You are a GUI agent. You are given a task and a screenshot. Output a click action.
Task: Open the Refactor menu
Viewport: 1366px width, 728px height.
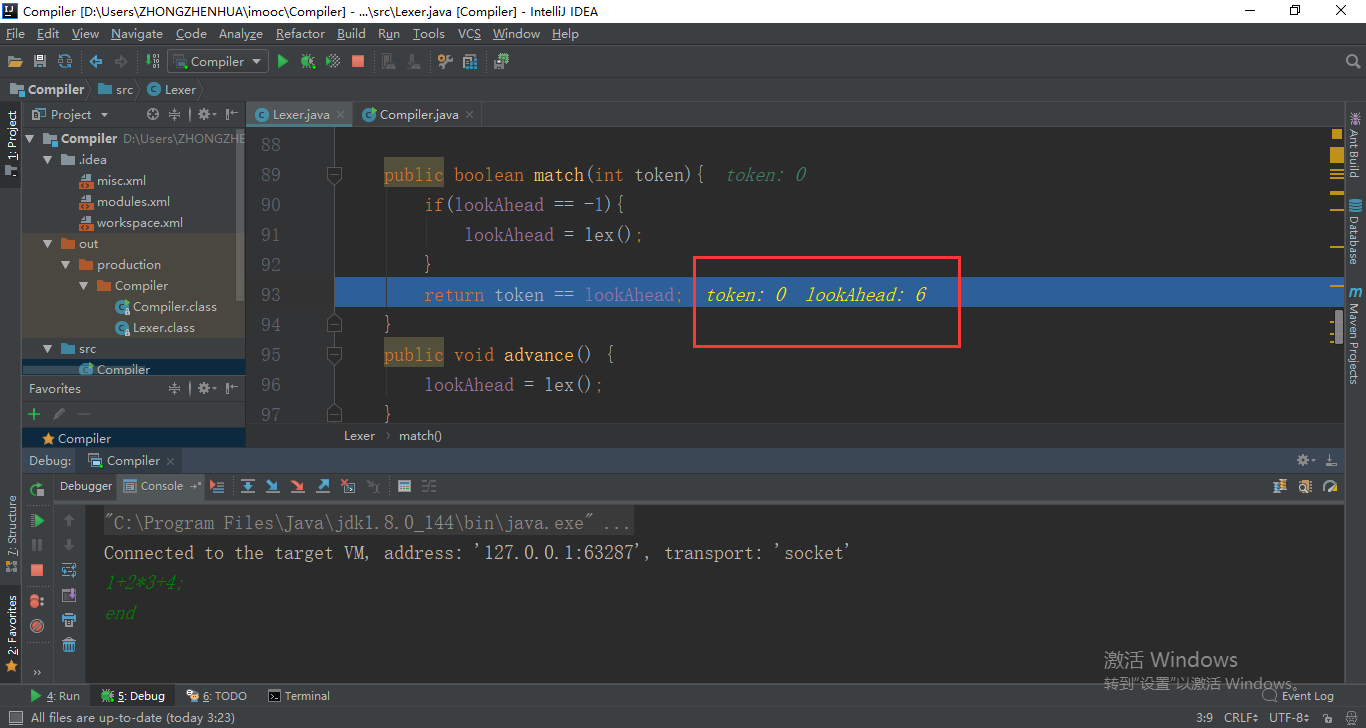(300, 33)
